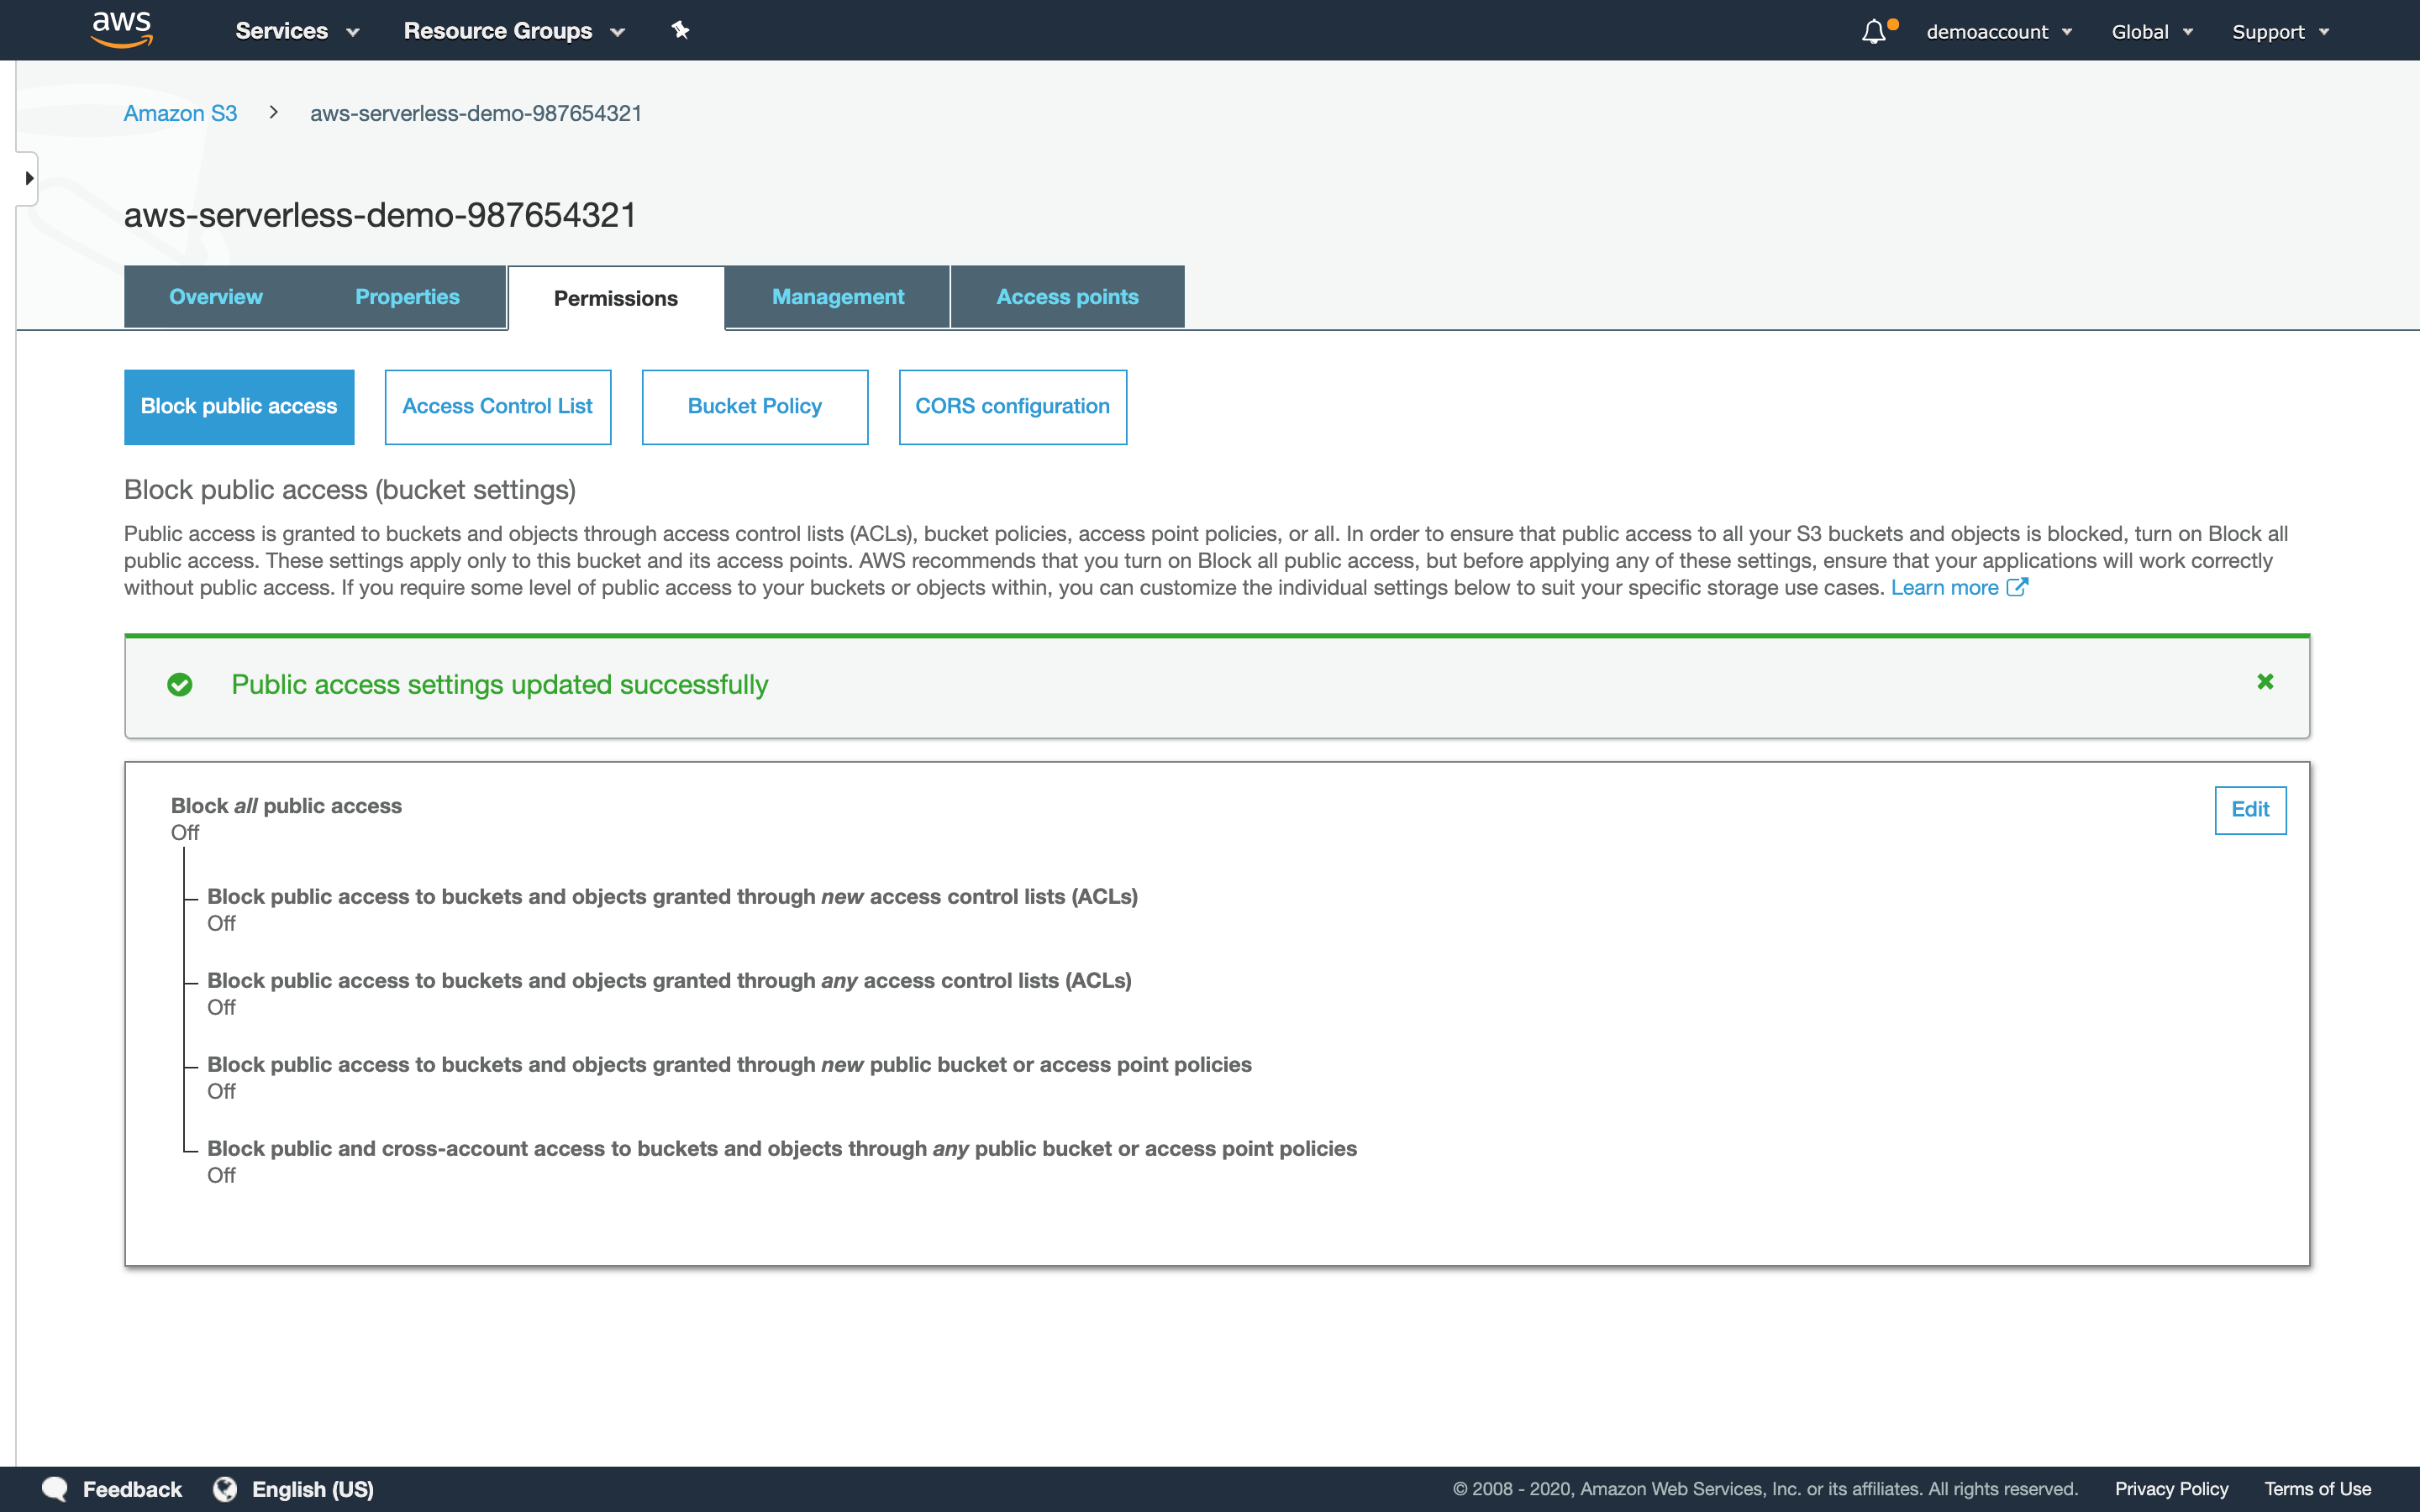Select the Permissions tab
This screenshot has width=2420, height=1512.
pyautogui.click(x=616, y=298)
